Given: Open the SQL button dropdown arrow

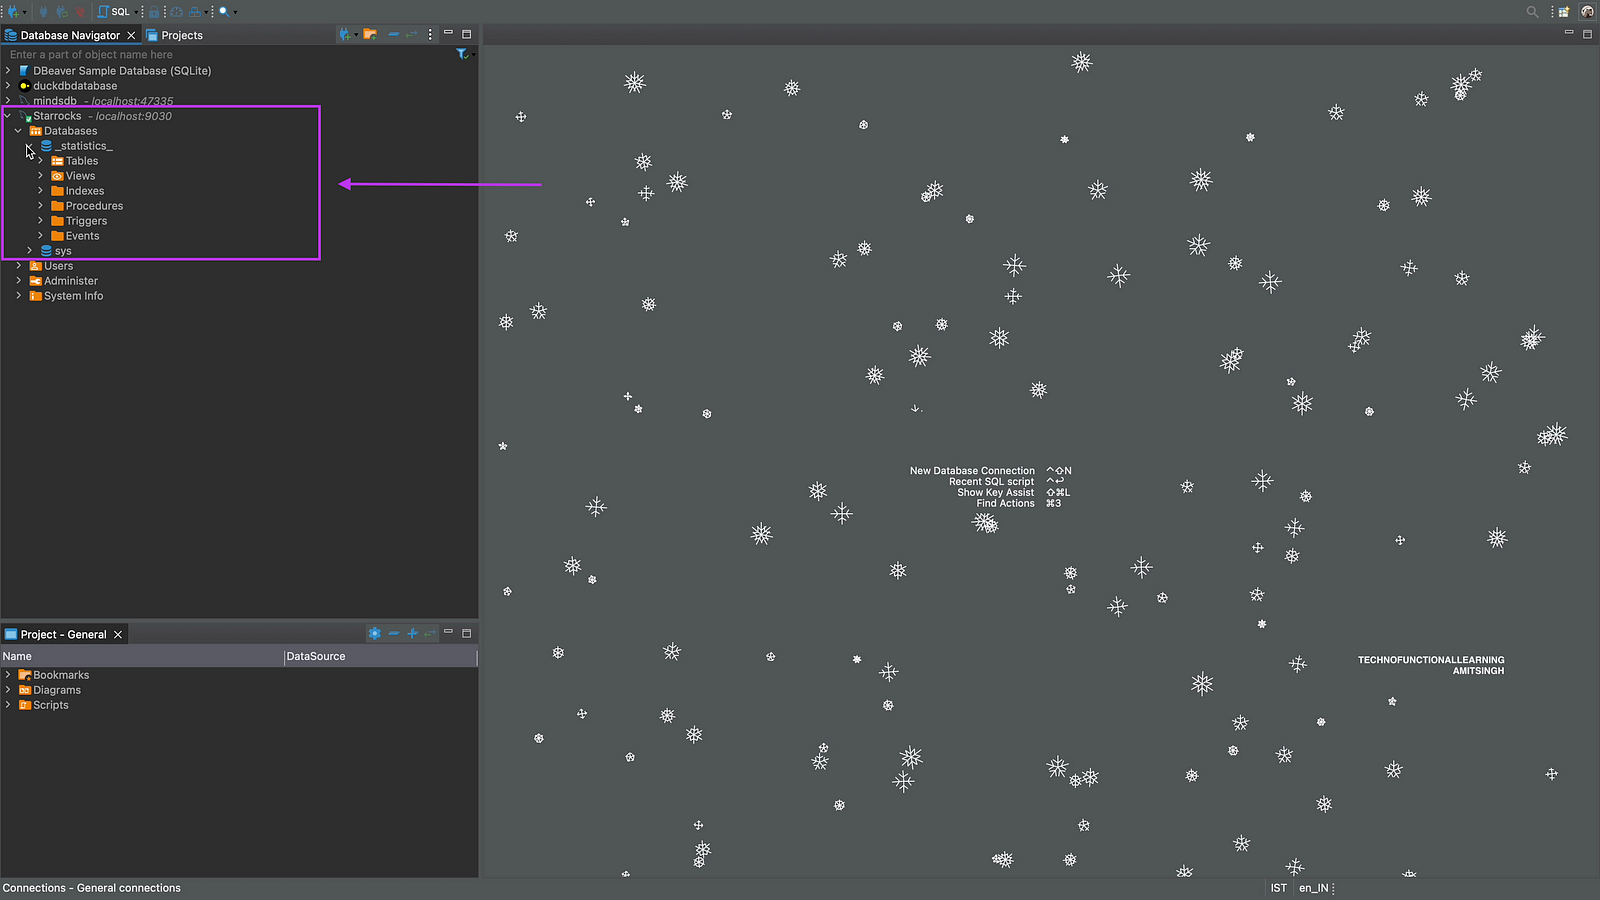Looking at the screenshot, I should pyautogui.click(x=136, y=12).
